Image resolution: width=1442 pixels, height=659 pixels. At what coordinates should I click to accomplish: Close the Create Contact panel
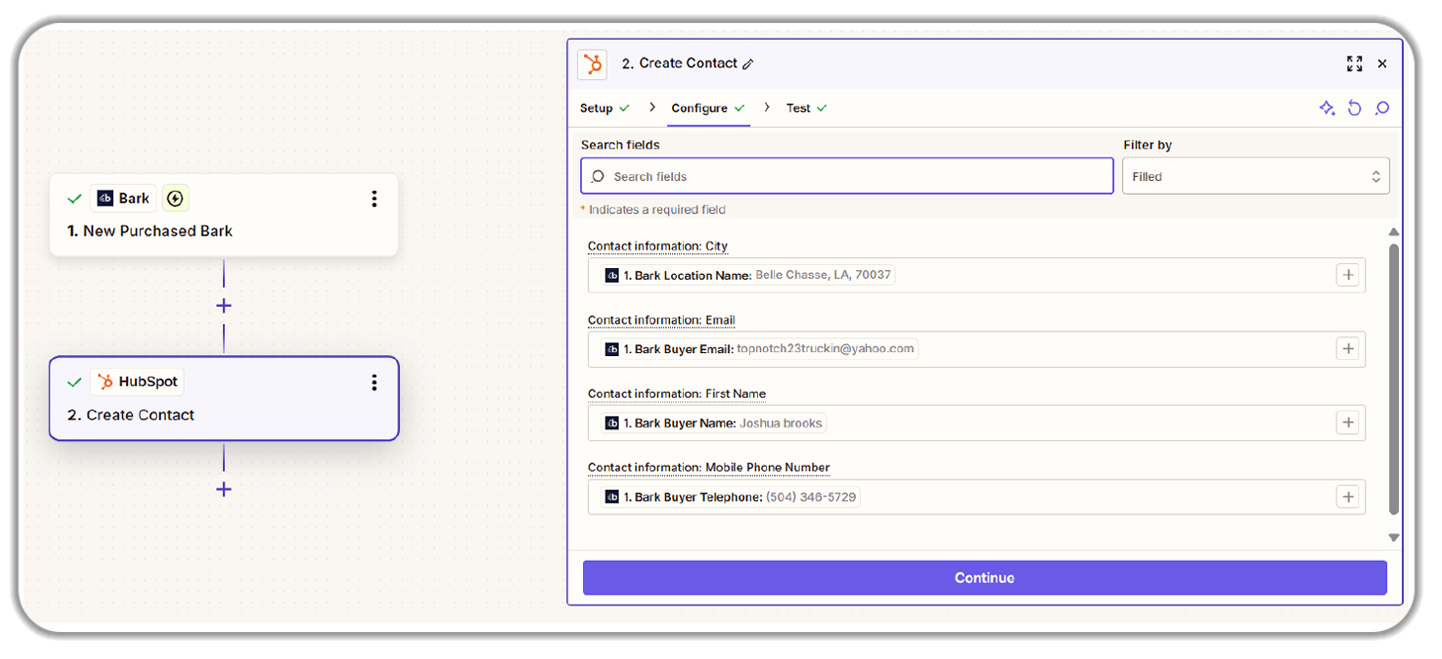coord(1382,64)
